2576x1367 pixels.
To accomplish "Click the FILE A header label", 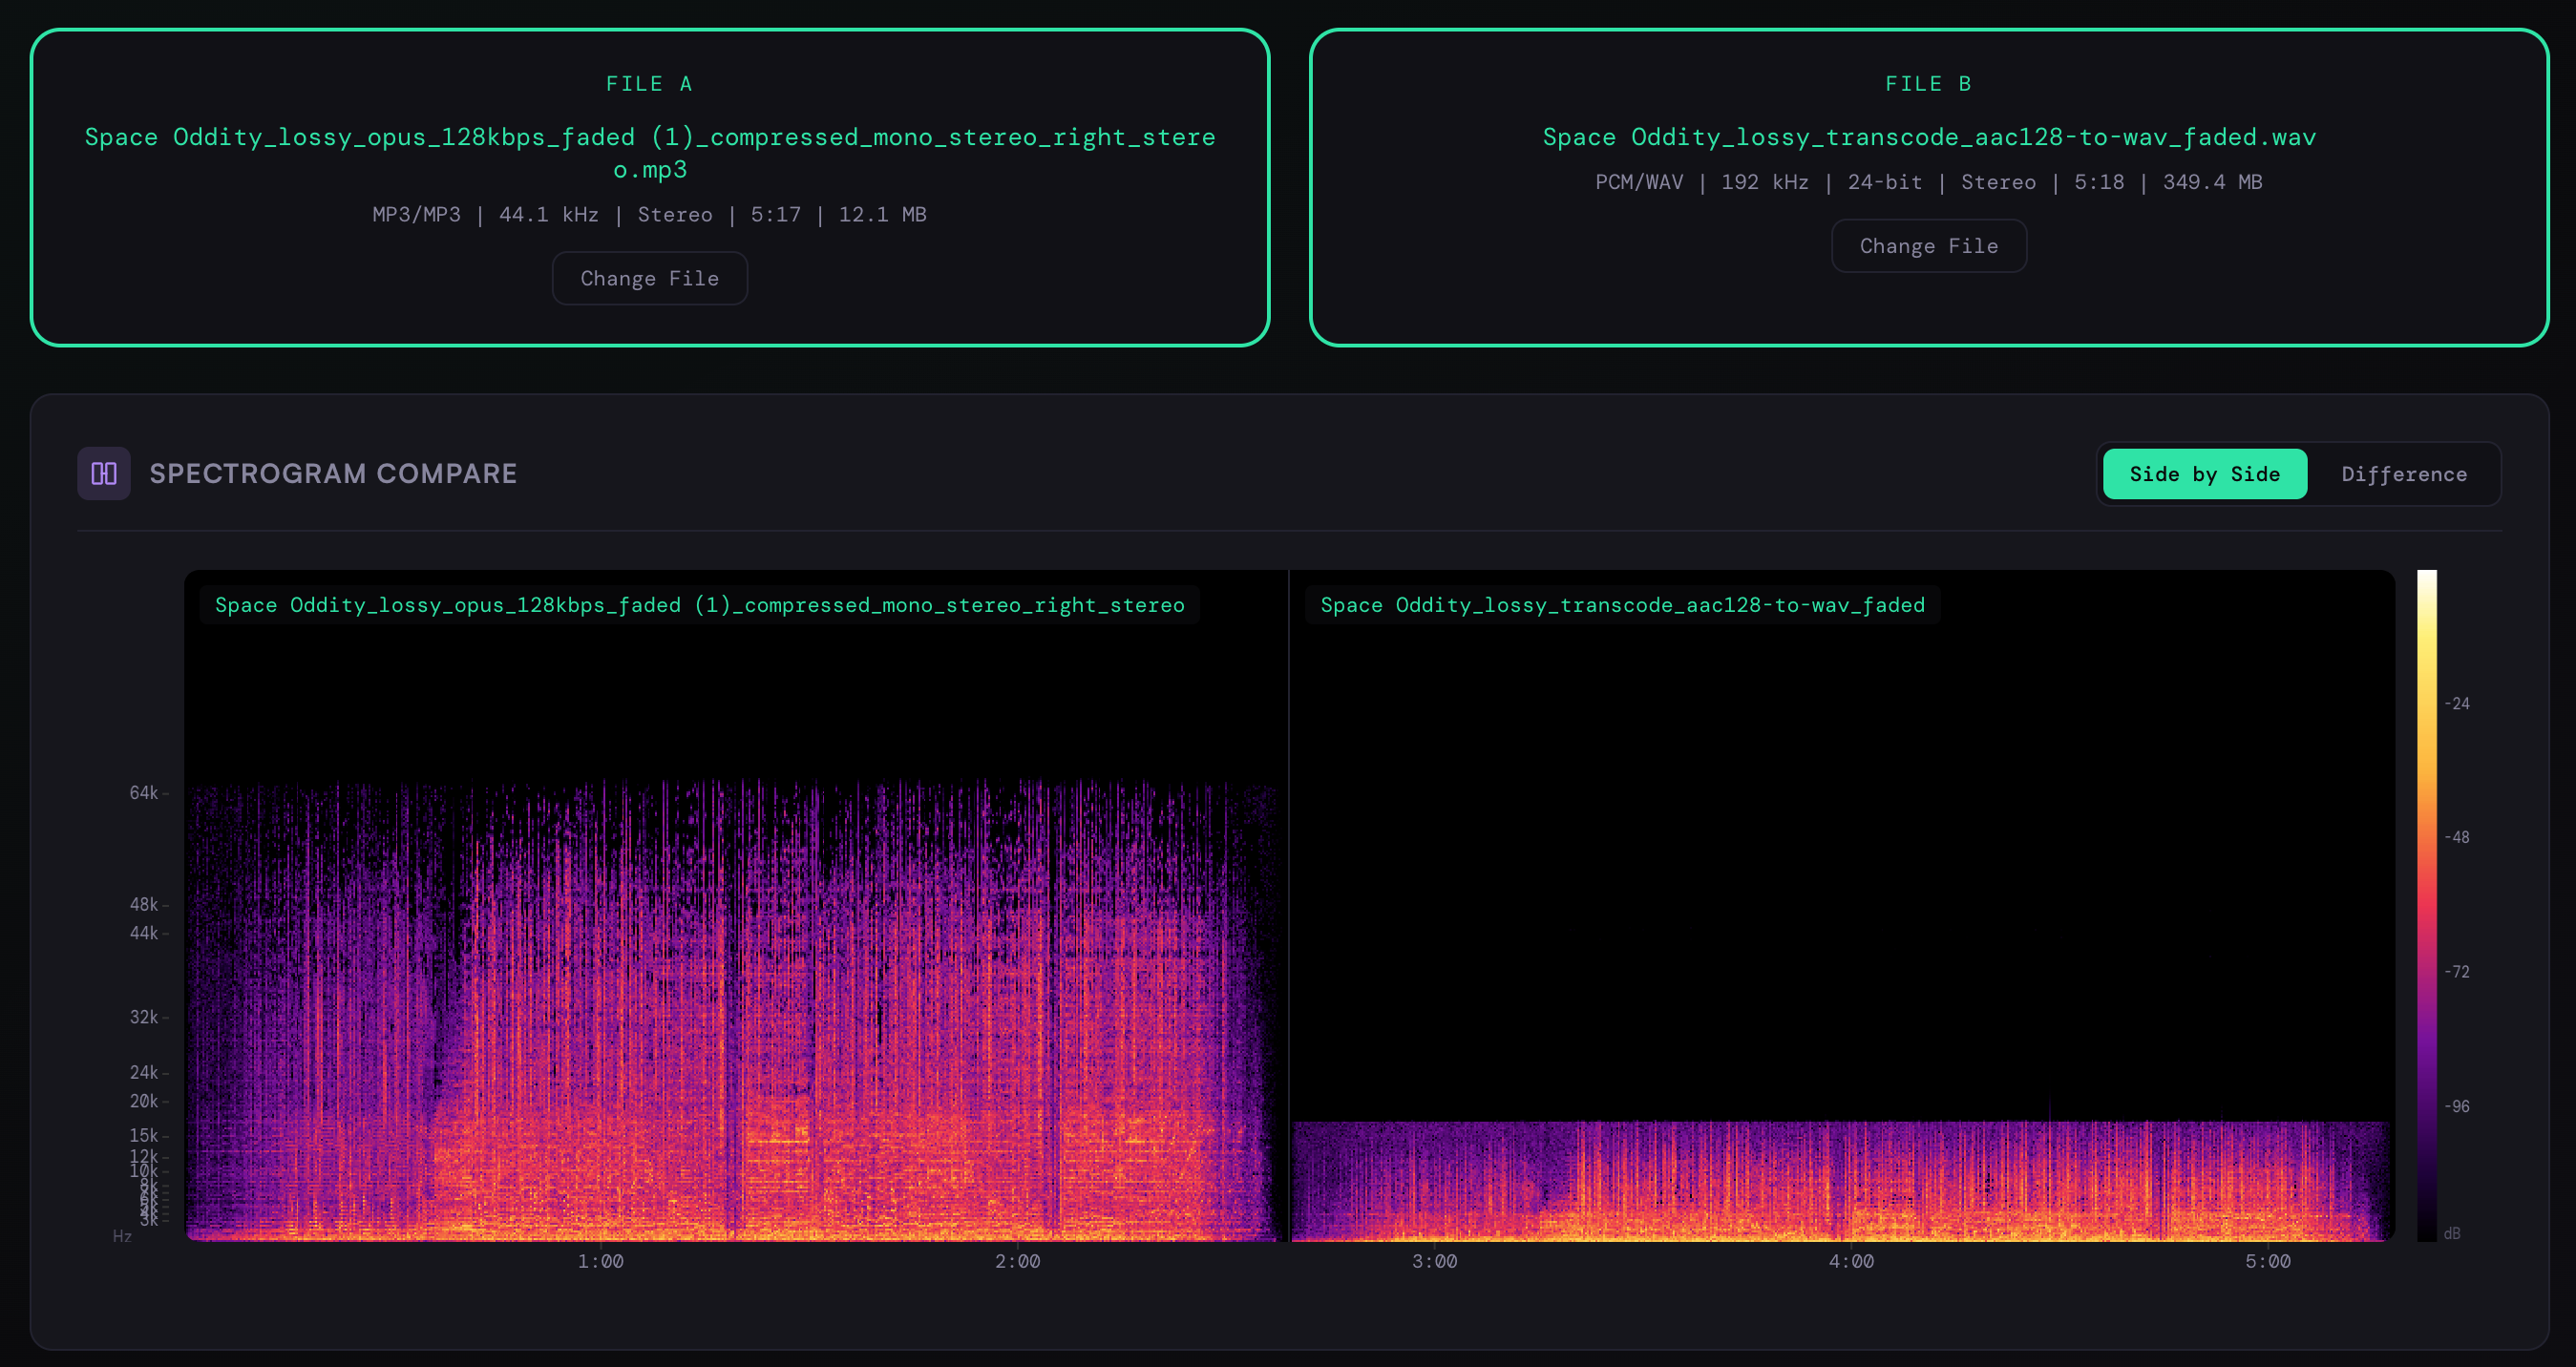I will tap(649, 84).
